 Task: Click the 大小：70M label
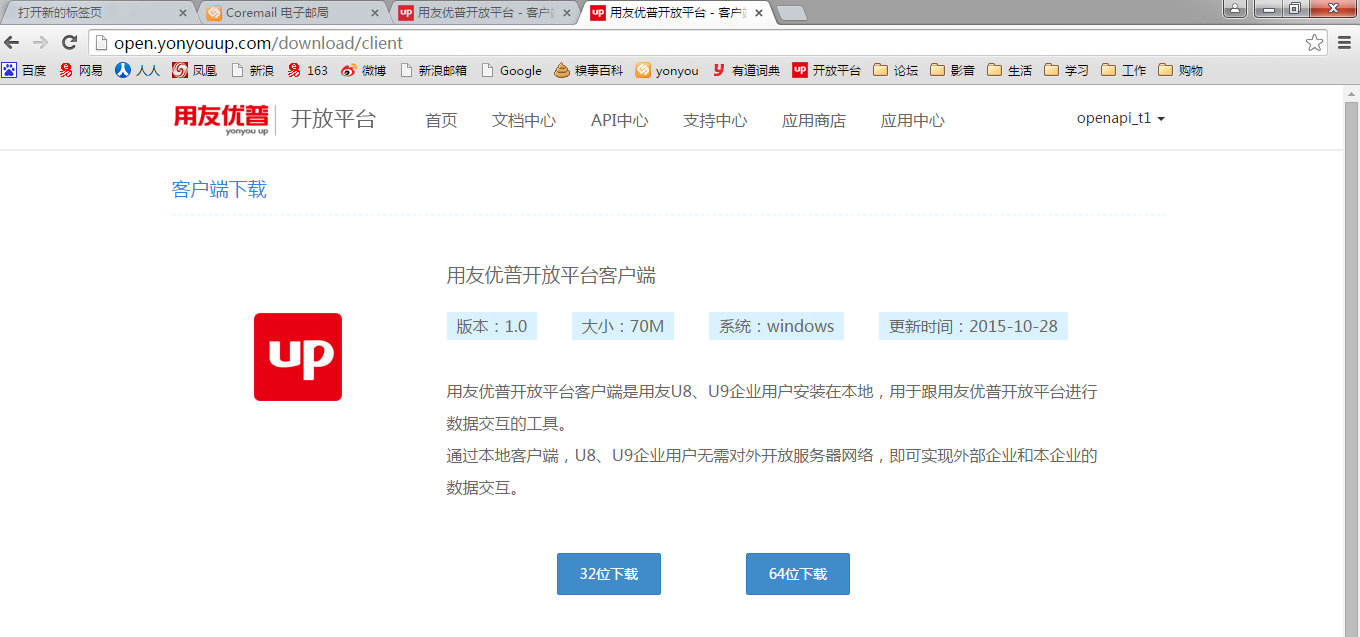pyautogui.click(x=623, y=326)
